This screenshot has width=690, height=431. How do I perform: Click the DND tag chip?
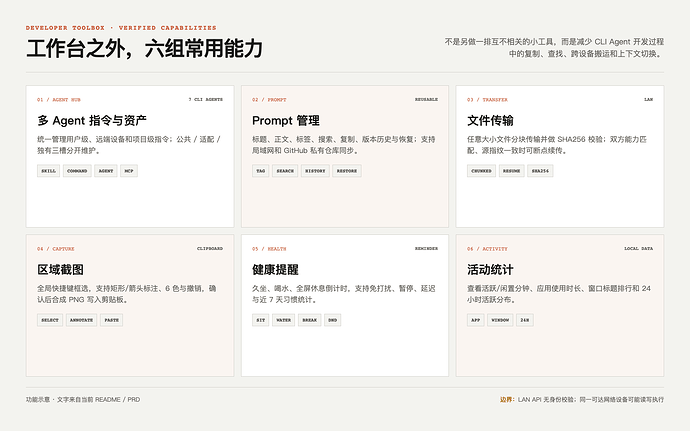pyautogui.click(x=332, y=320)
